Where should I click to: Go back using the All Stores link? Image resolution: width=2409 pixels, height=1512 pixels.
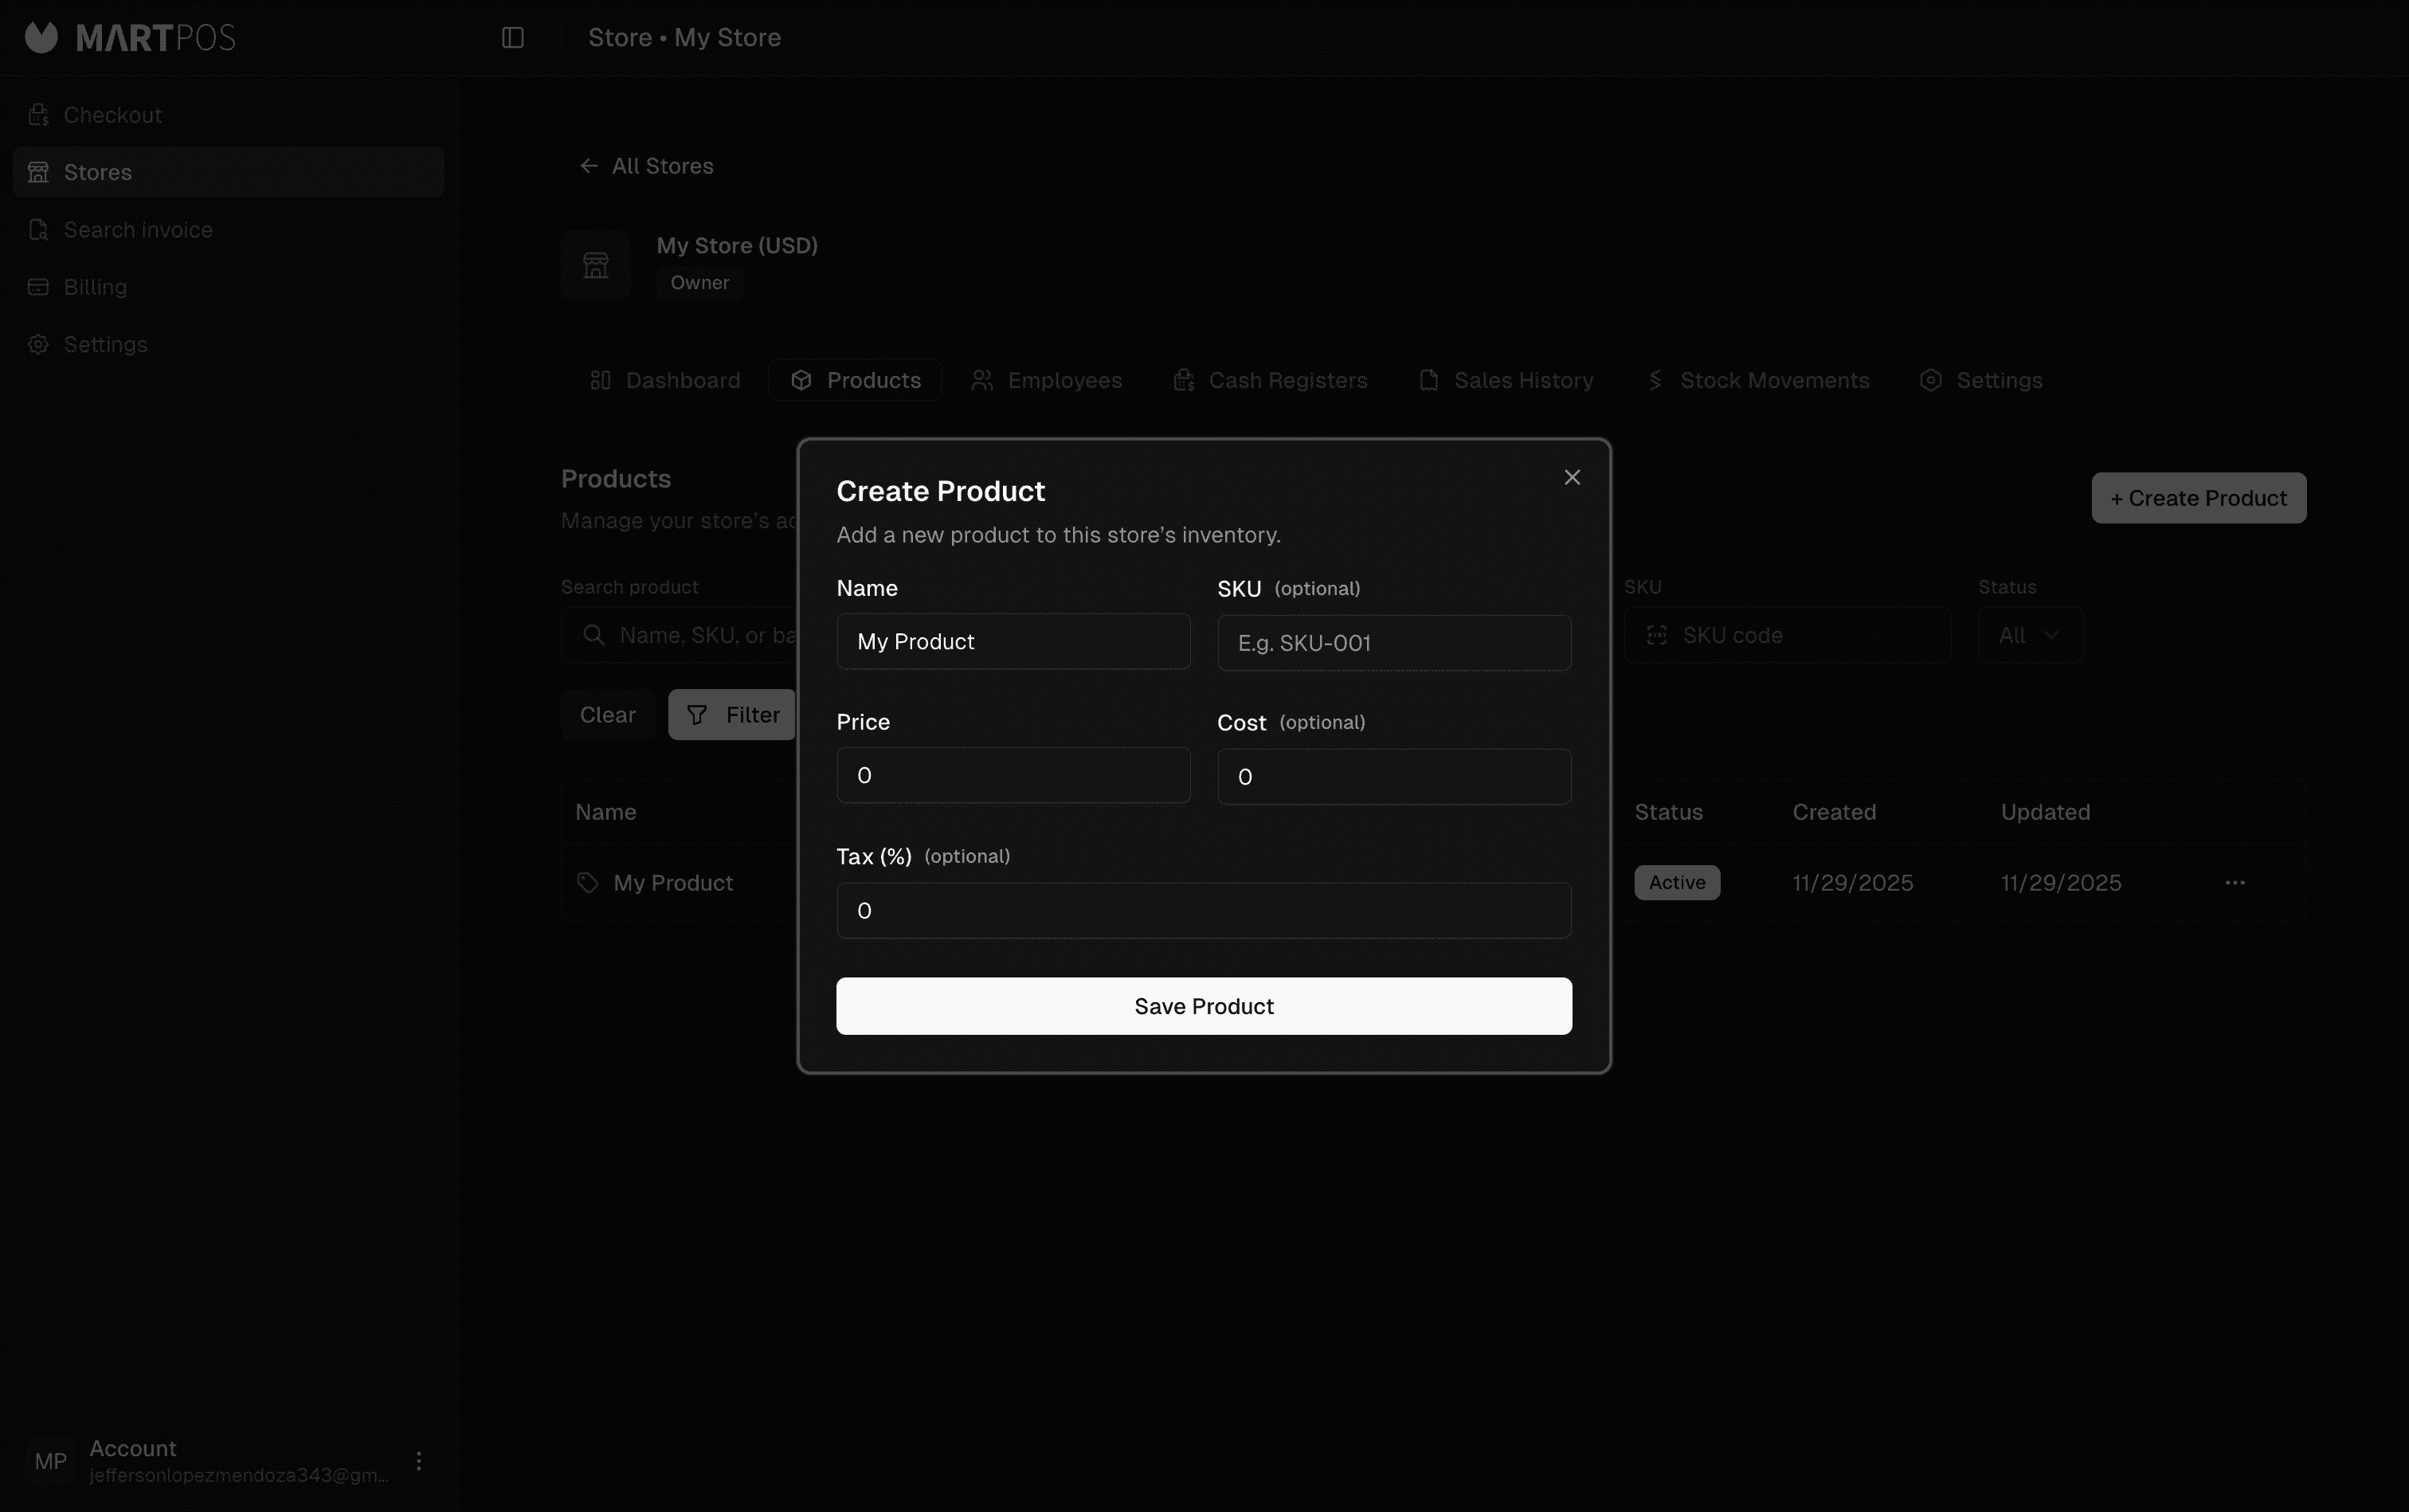(645, 166)
